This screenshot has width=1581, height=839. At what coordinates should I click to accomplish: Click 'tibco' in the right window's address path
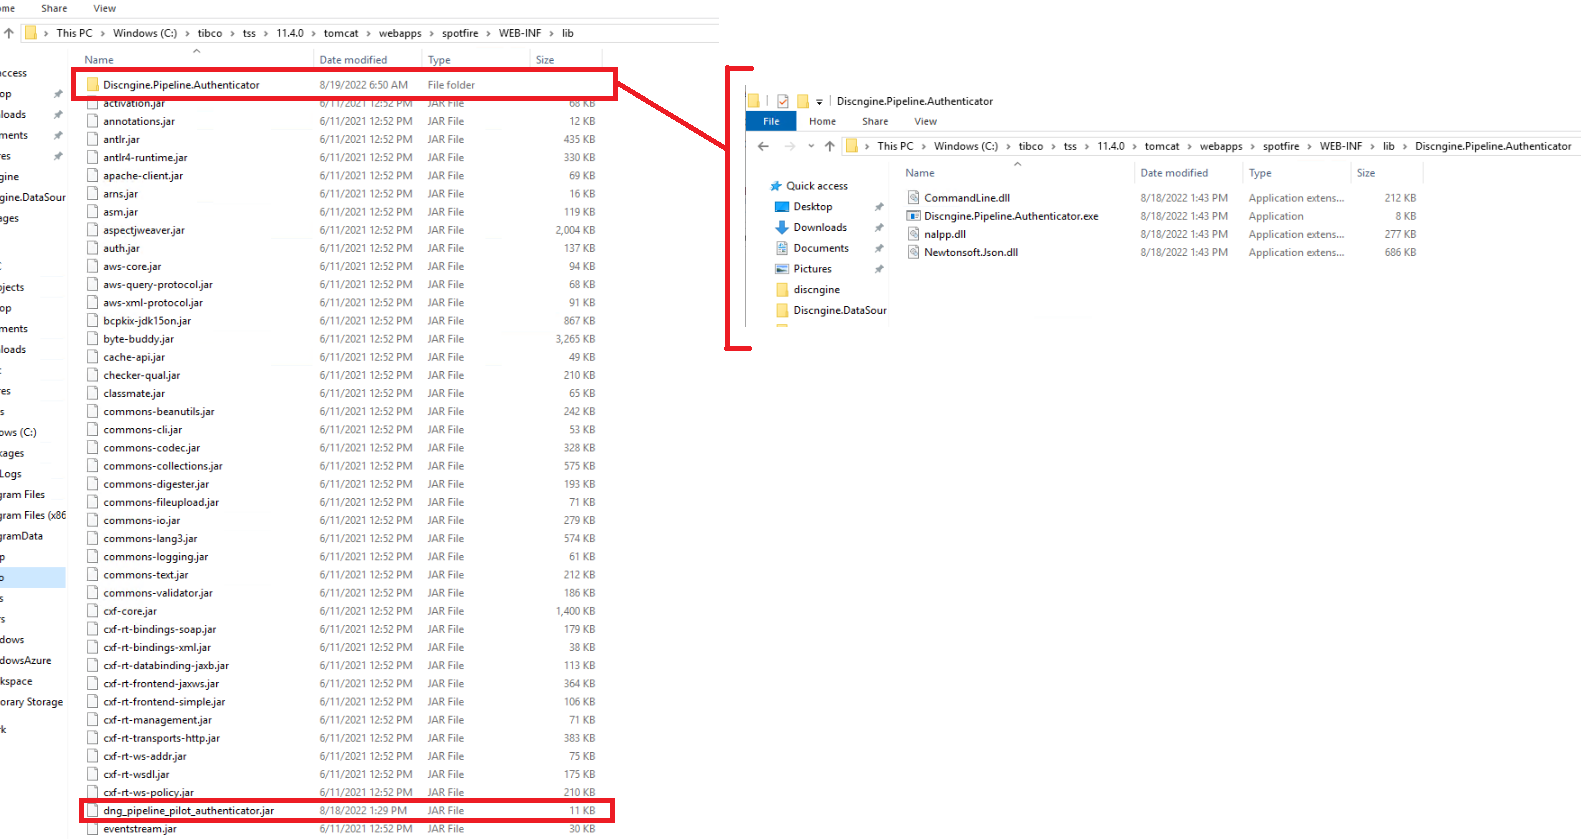point(1031,146)
